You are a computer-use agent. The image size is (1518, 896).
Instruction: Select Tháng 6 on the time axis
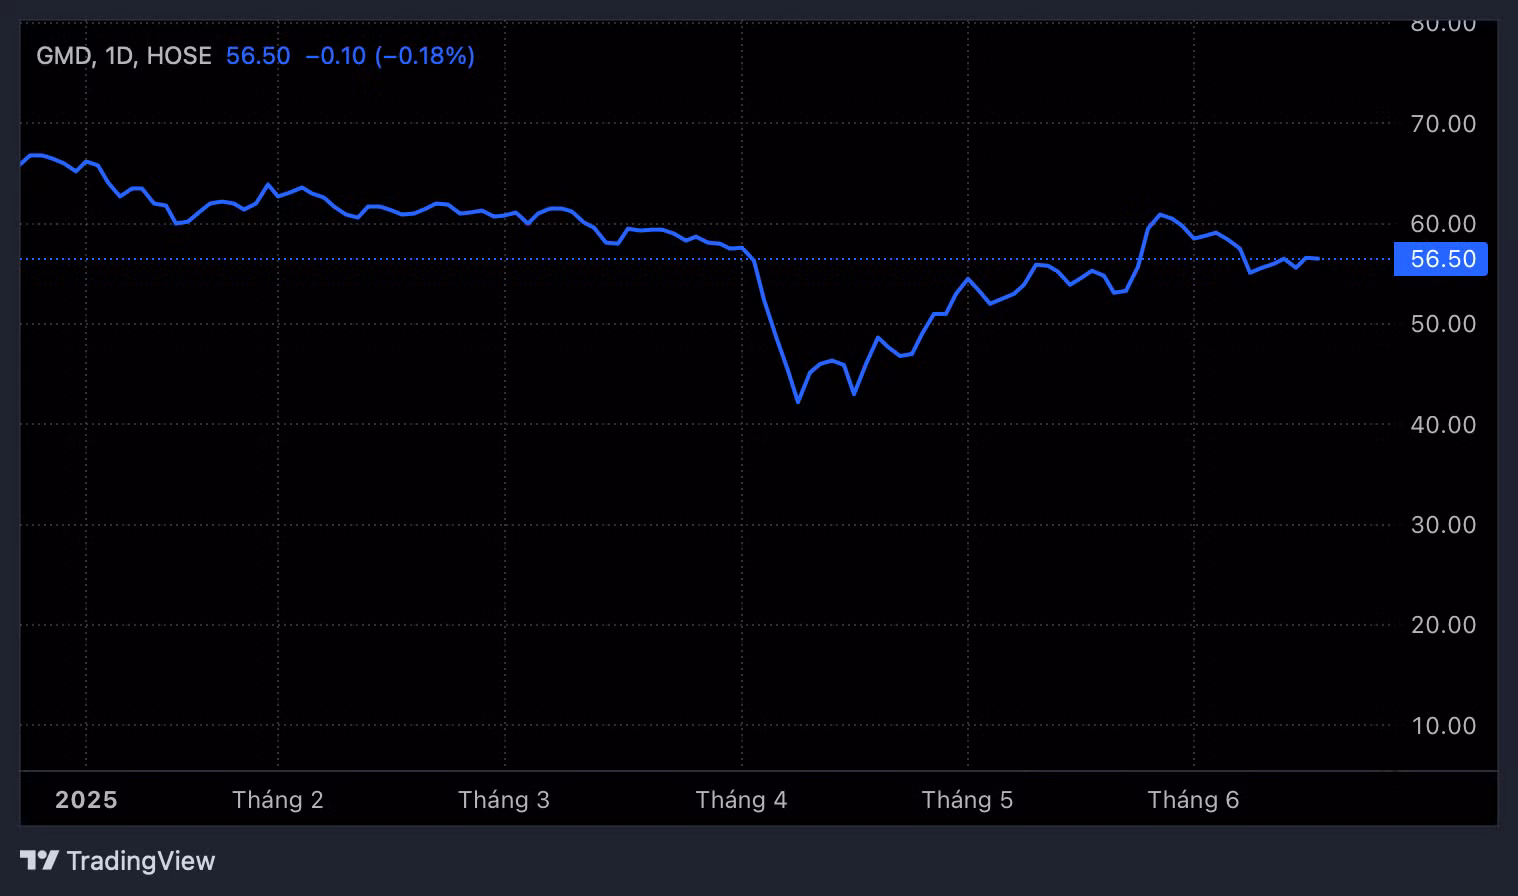coord(1193,800)
